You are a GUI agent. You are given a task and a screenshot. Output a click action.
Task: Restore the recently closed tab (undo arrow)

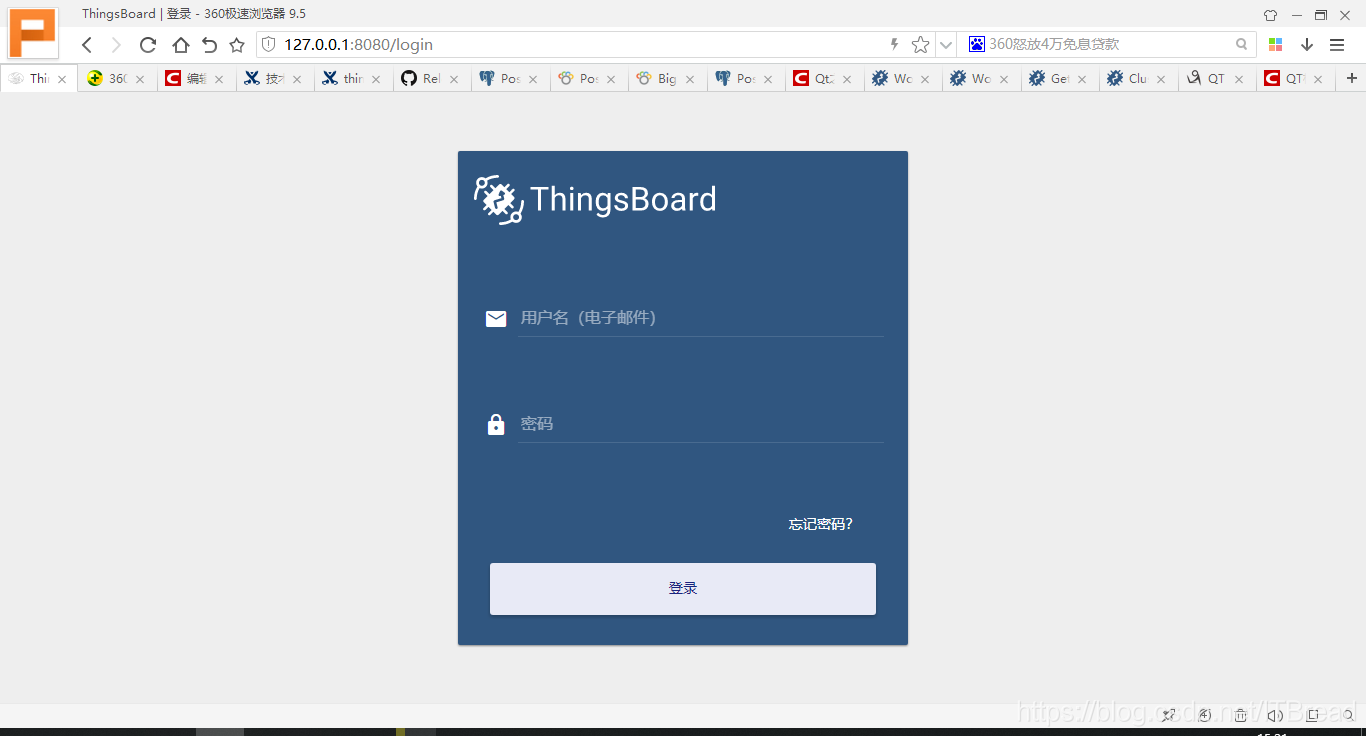click(x=209, y=45)
